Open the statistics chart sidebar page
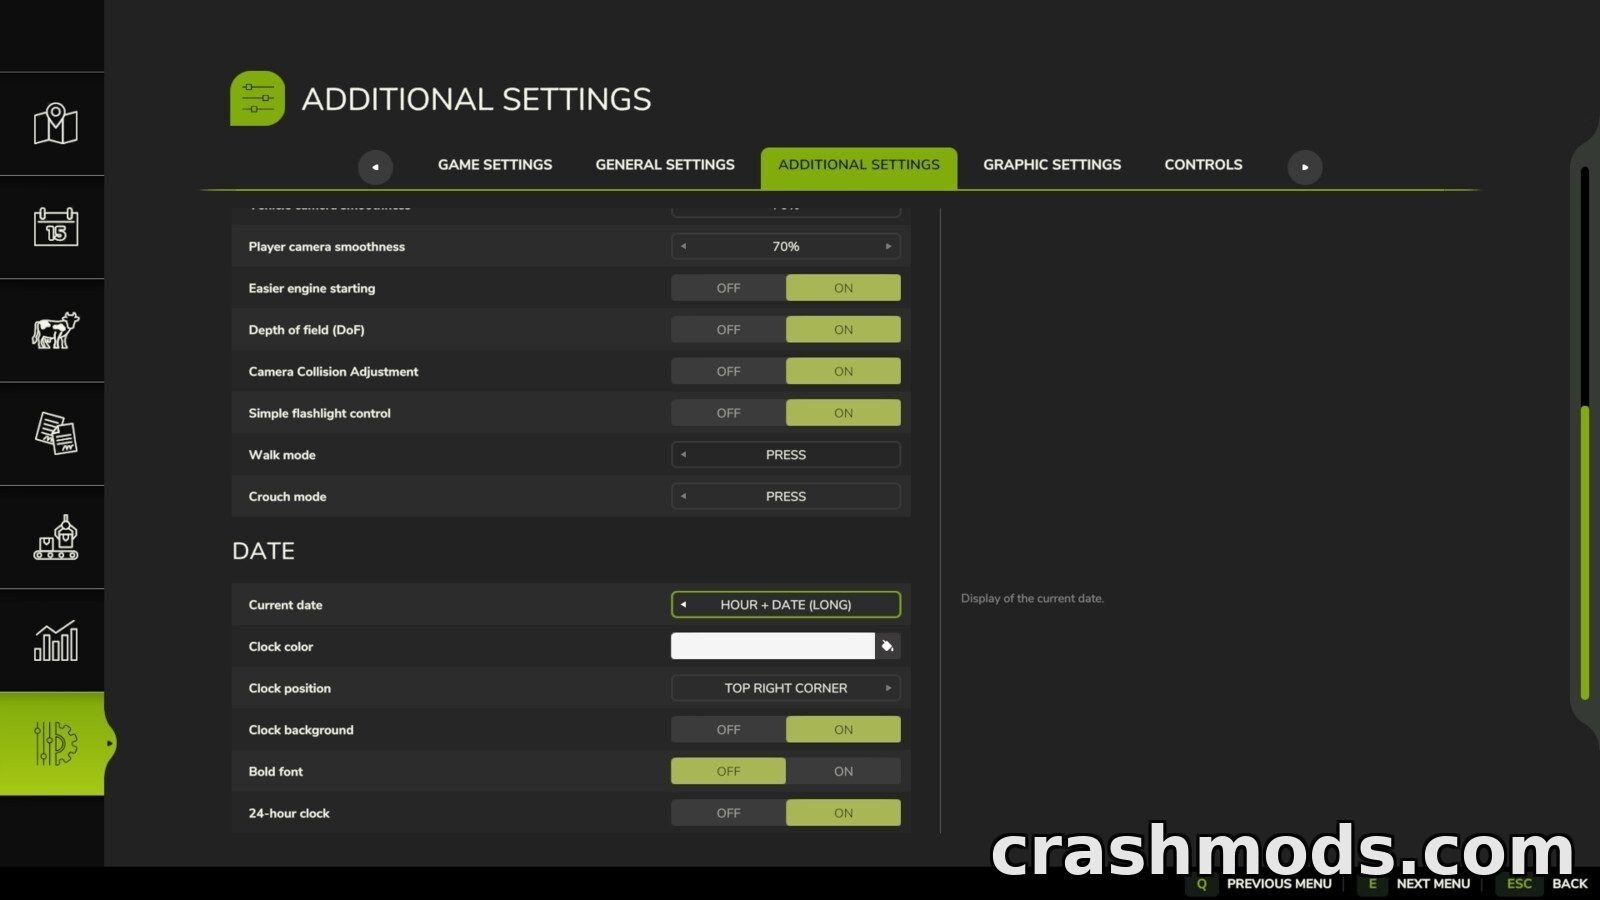Screen dimensions: 1600x900 pyautogui.click(x=56, y=641)
